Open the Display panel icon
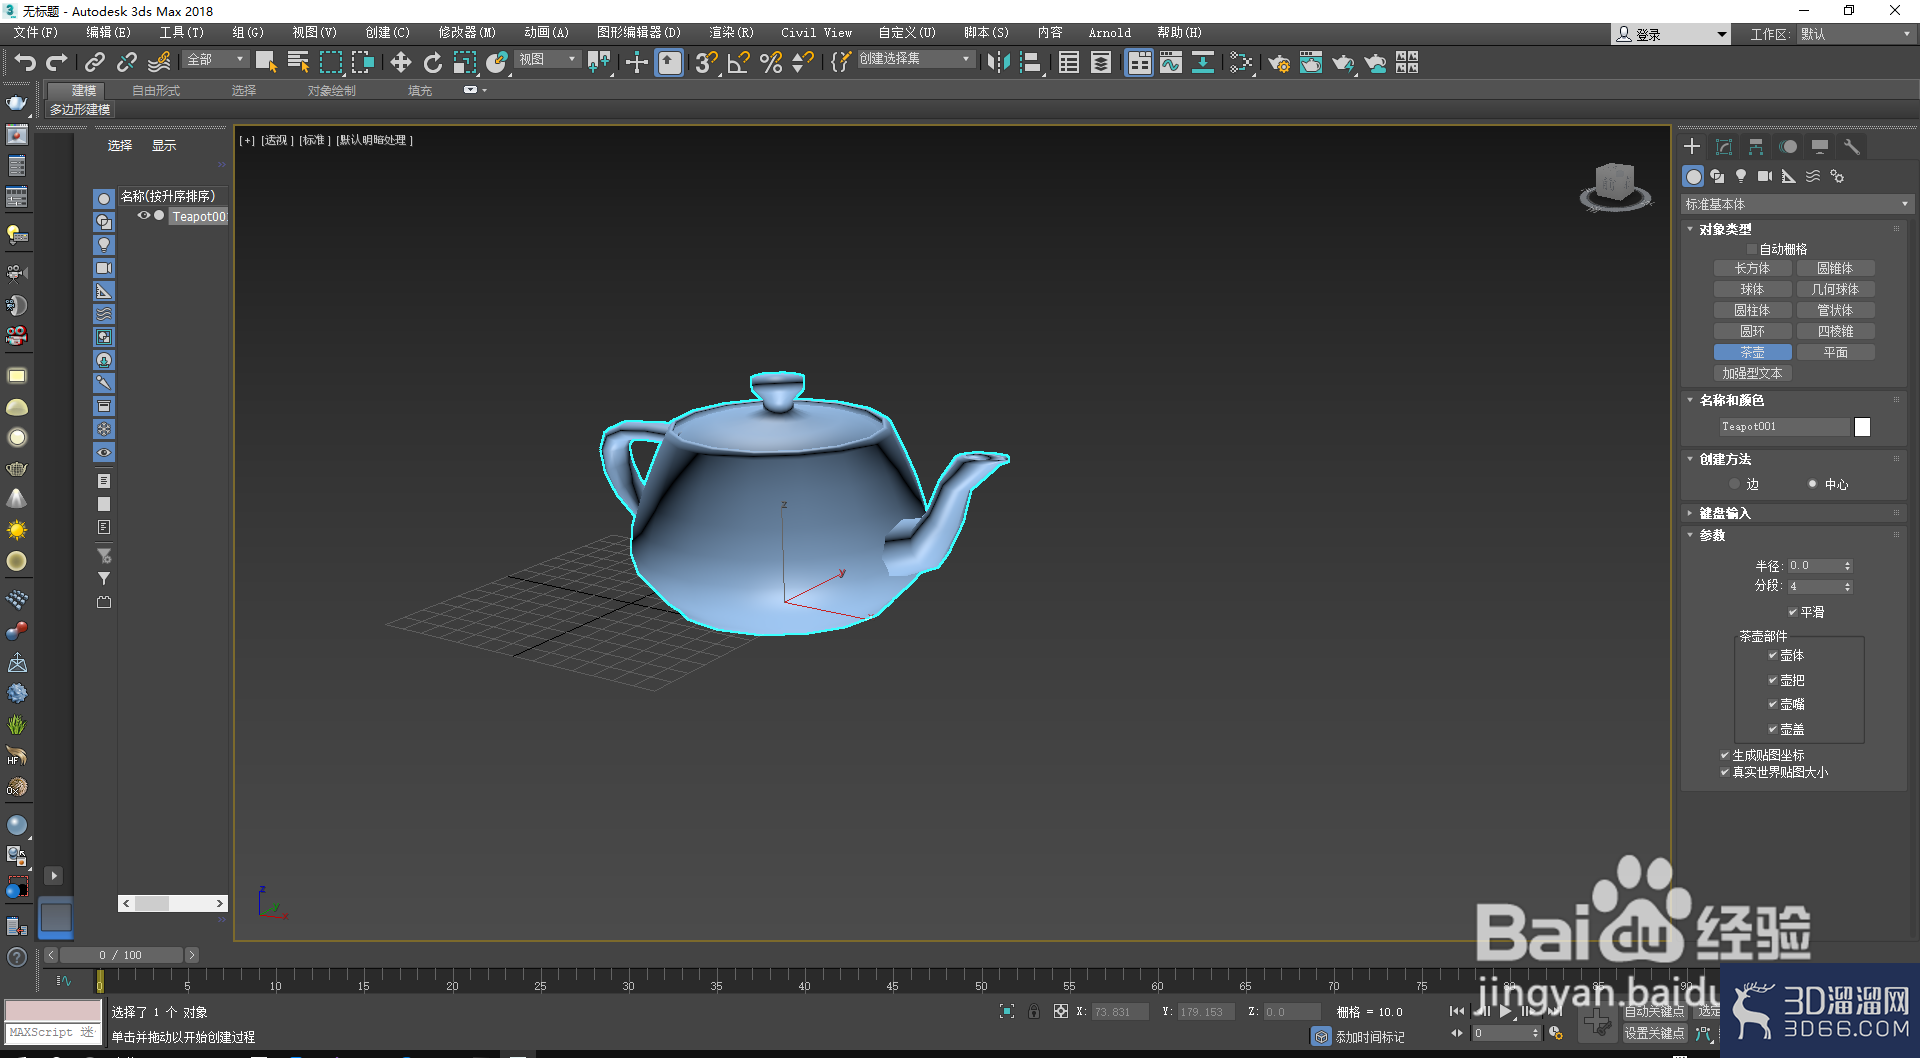This screenshot has width=1920, height=1058. (1820, 147)
